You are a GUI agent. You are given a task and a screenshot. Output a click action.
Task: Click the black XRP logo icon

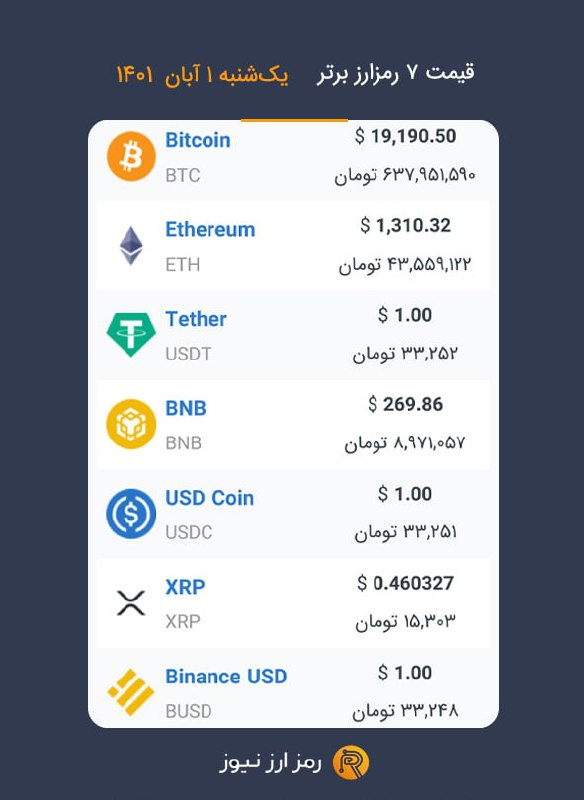coord(131,603)
